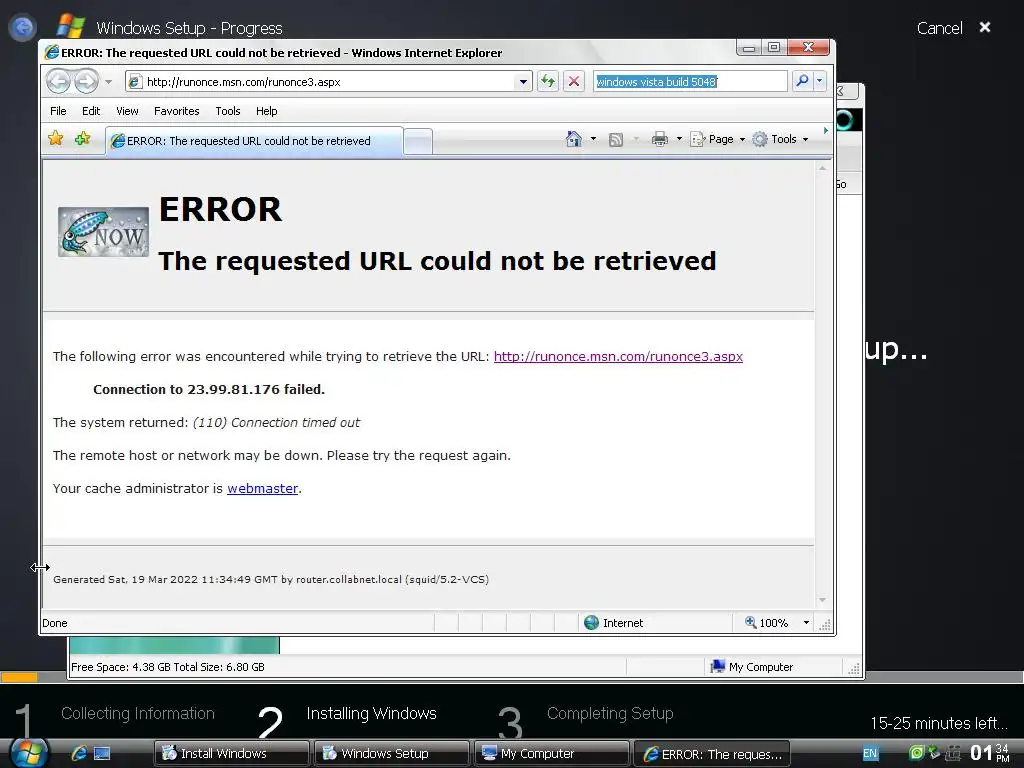1024x768 pixels.
Task: Go back with the IE Back arrow
Action: pos(58,82)
